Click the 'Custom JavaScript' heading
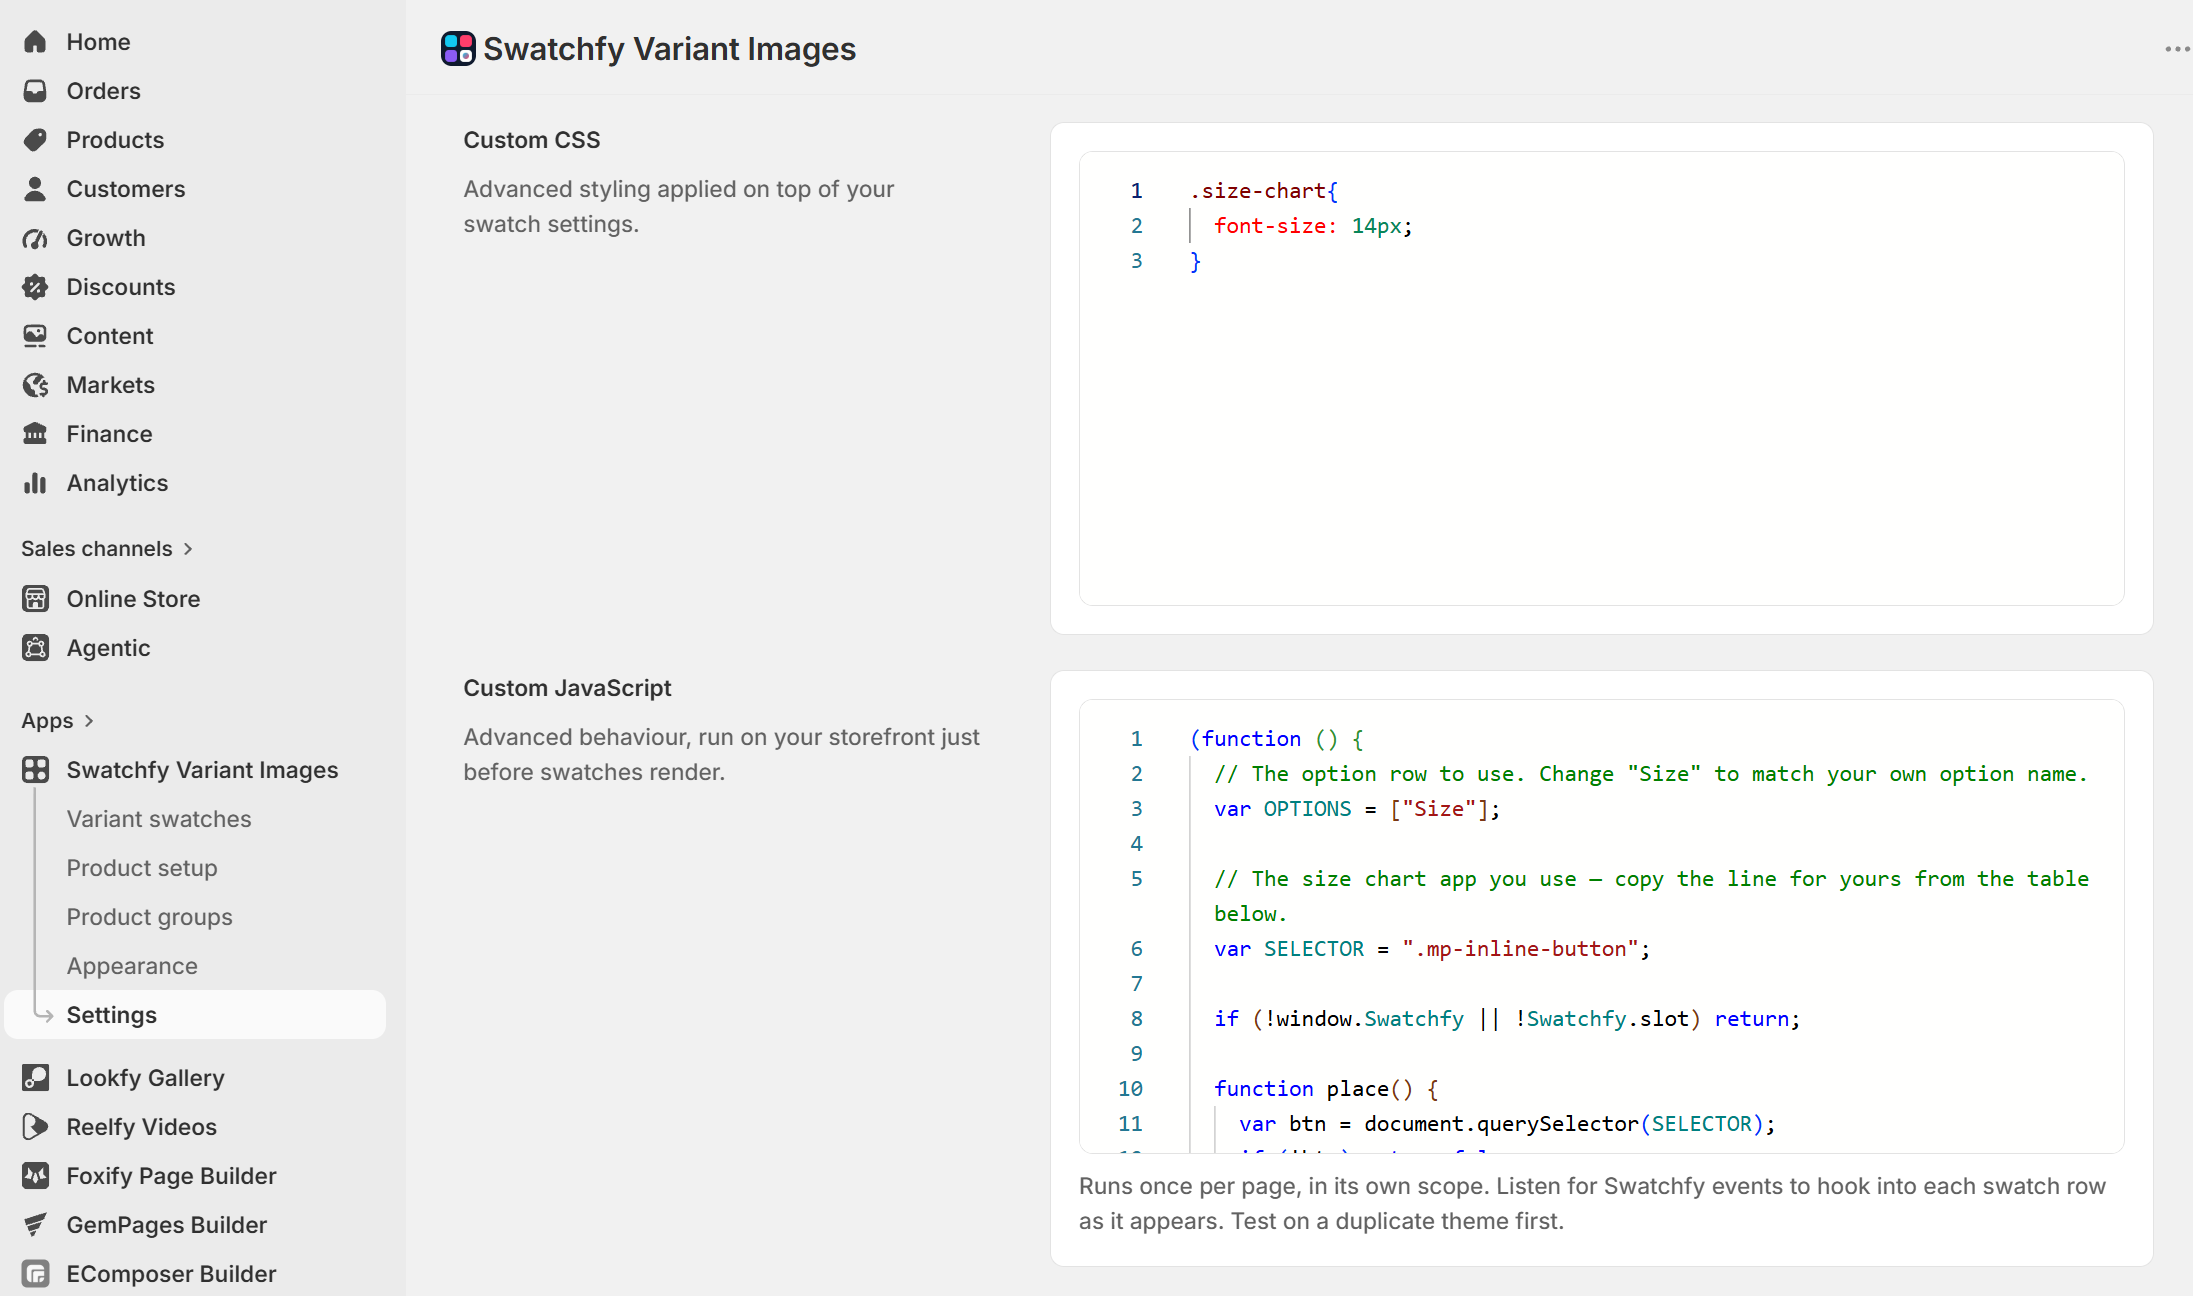Viewport: 2193px width, 1296px height. [567, 688]
